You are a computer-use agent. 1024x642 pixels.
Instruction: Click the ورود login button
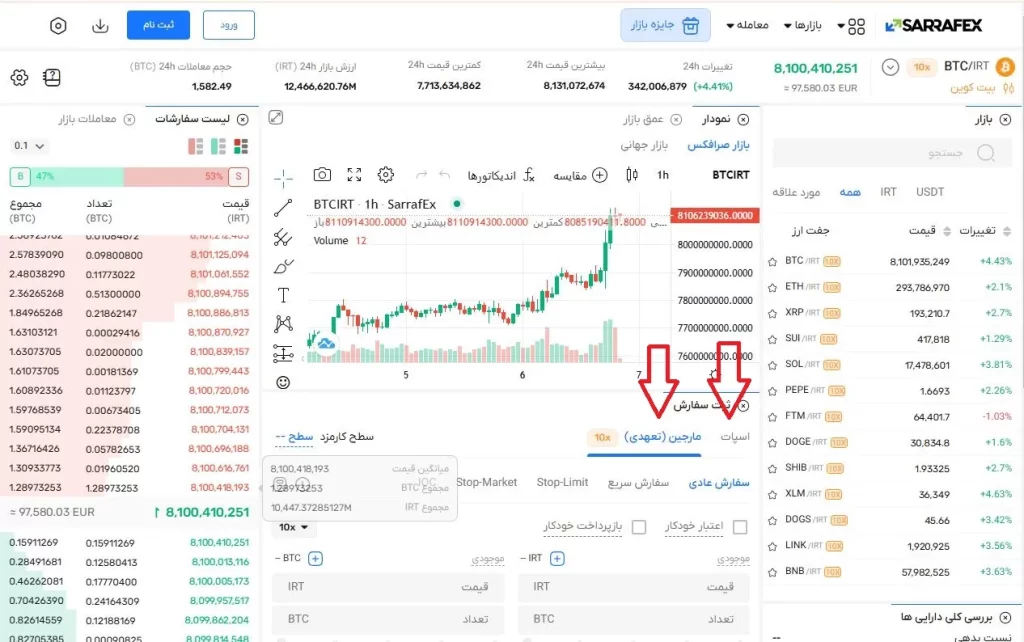[x=228, y=25]
